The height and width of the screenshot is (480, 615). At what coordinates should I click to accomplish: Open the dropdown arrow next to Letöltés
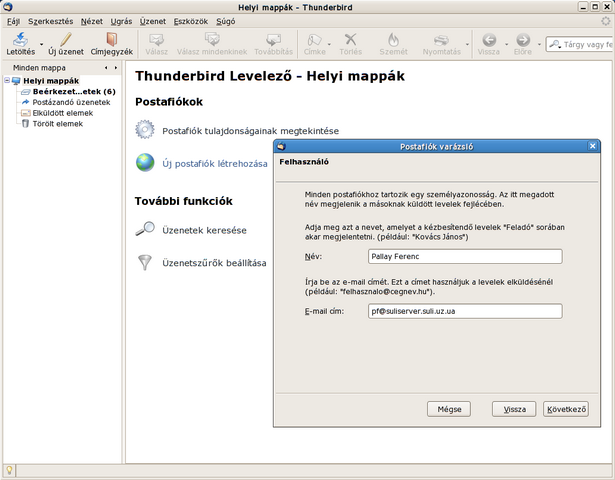[41, 43]
